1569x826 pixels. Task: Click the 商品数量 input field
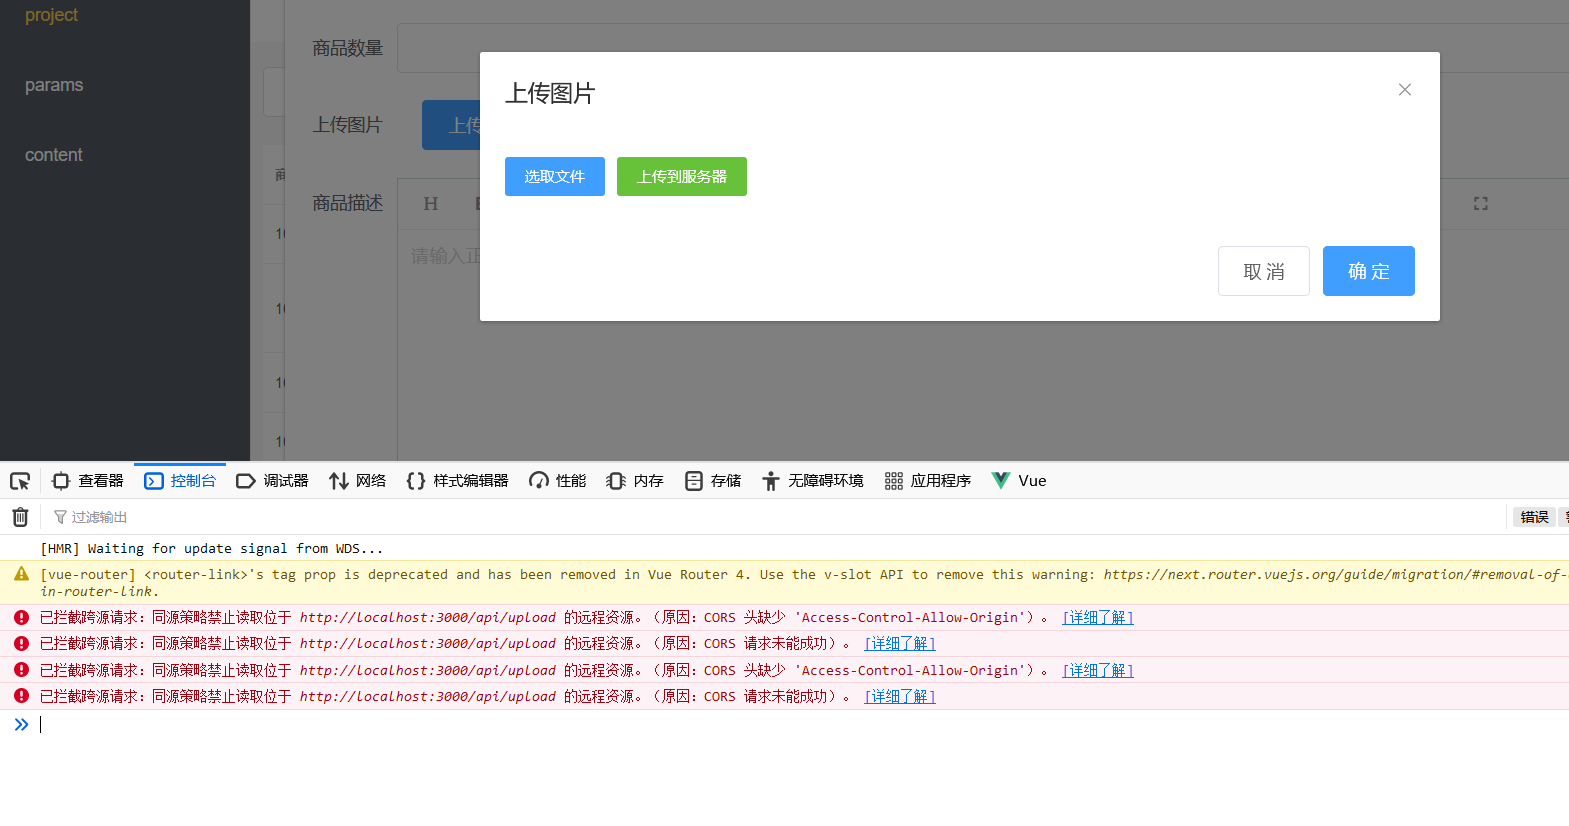tap(983, 48)
